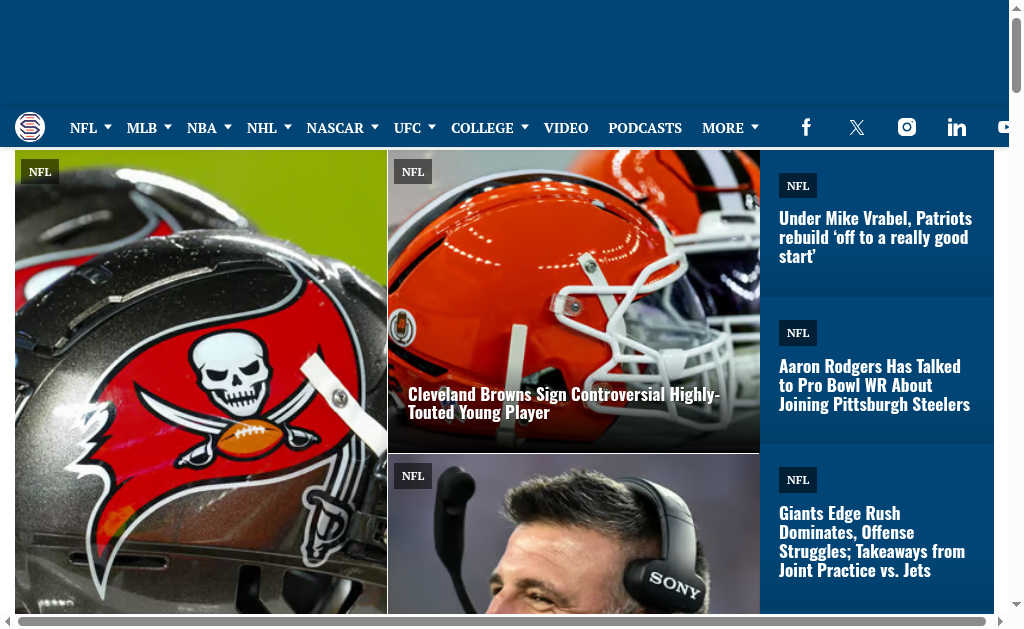
Task: Open the NASCAR menu item
Action: [x=335, y=128]
